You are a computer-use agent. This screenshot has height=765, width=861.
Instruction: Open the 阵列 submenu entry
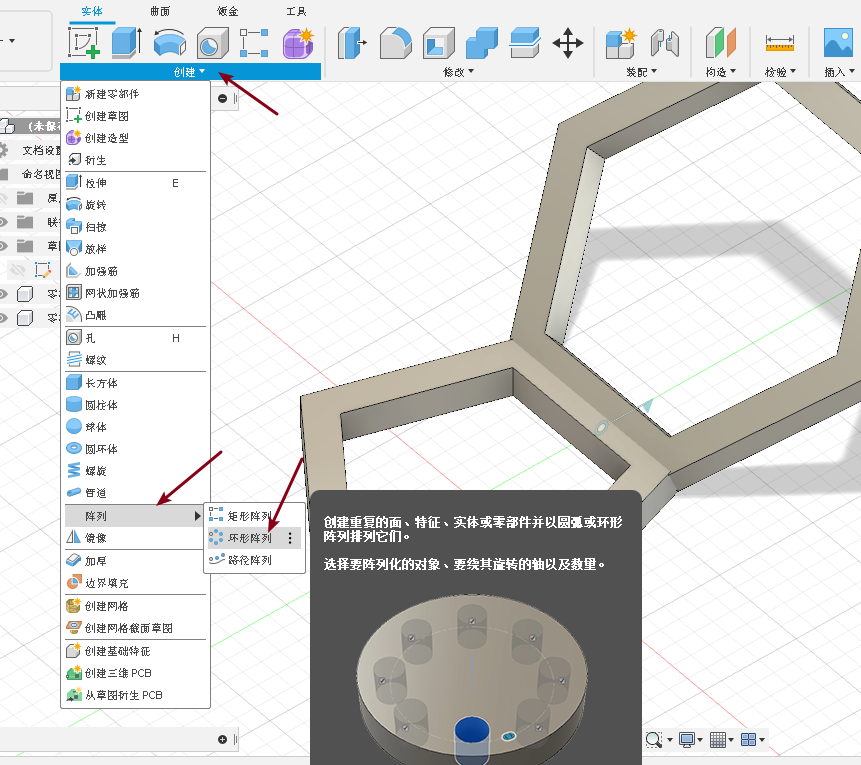click(x=136, y=516)
